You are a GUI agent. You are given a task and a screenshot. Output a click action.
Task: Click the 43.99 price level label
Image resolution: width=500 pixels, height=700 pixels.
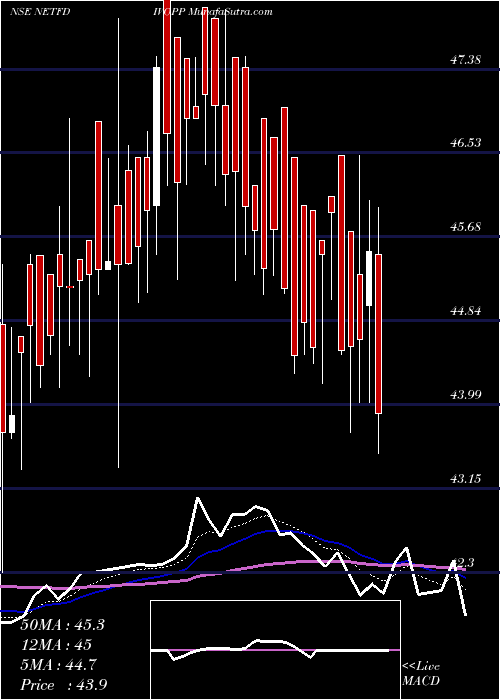tap(466, 394)
